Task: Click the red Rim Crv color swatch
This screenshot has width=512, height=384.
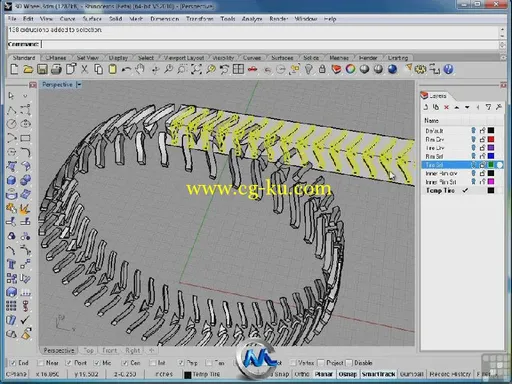Action: pyautogui.click(x=491, y=139)
